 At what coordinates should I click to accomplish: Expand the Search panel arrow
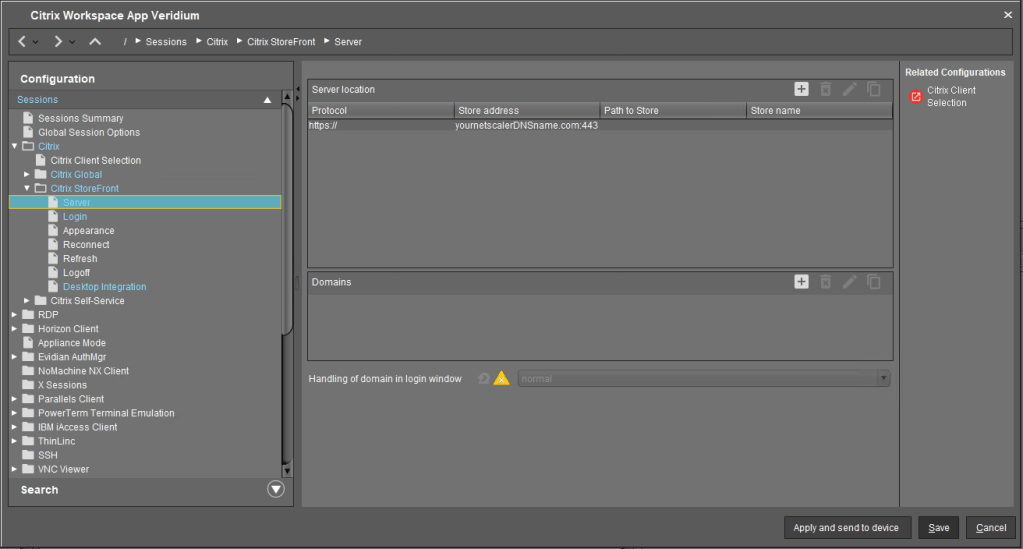click(x=276, y=489)
